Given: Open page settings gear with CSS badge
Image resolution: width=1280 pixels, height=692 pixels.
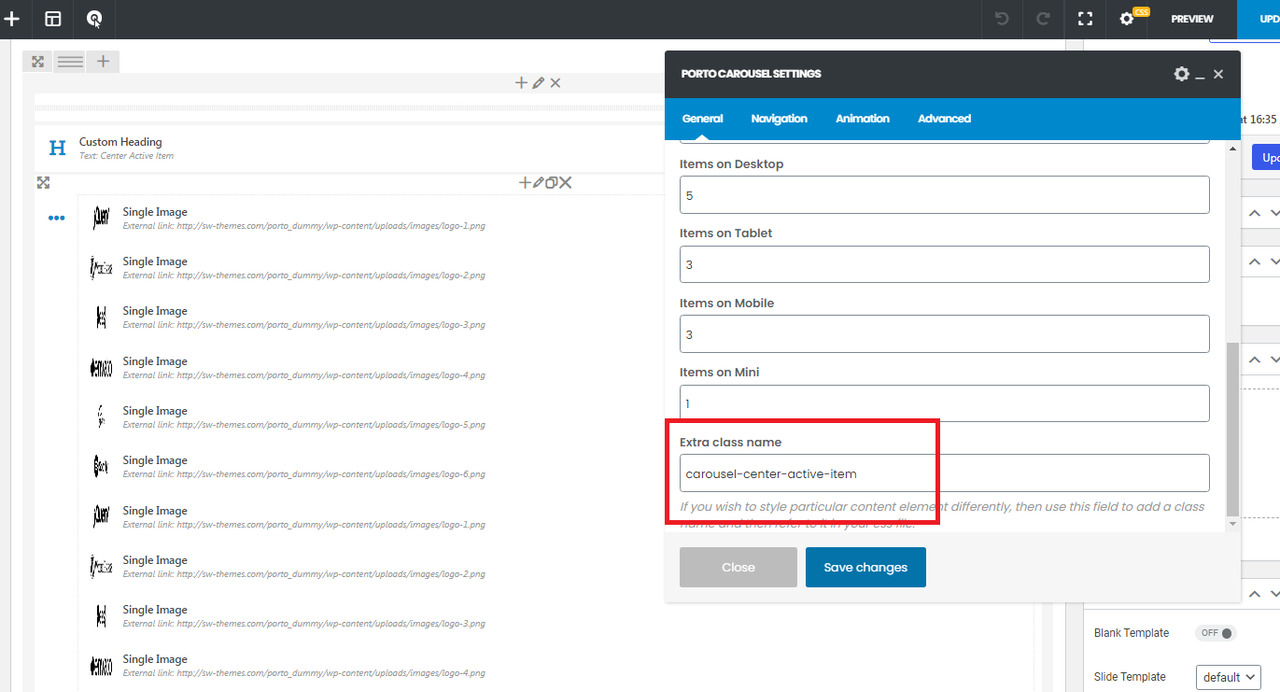Looking at the screenshot, I should pyautogui.click(x=1128, y=19).
